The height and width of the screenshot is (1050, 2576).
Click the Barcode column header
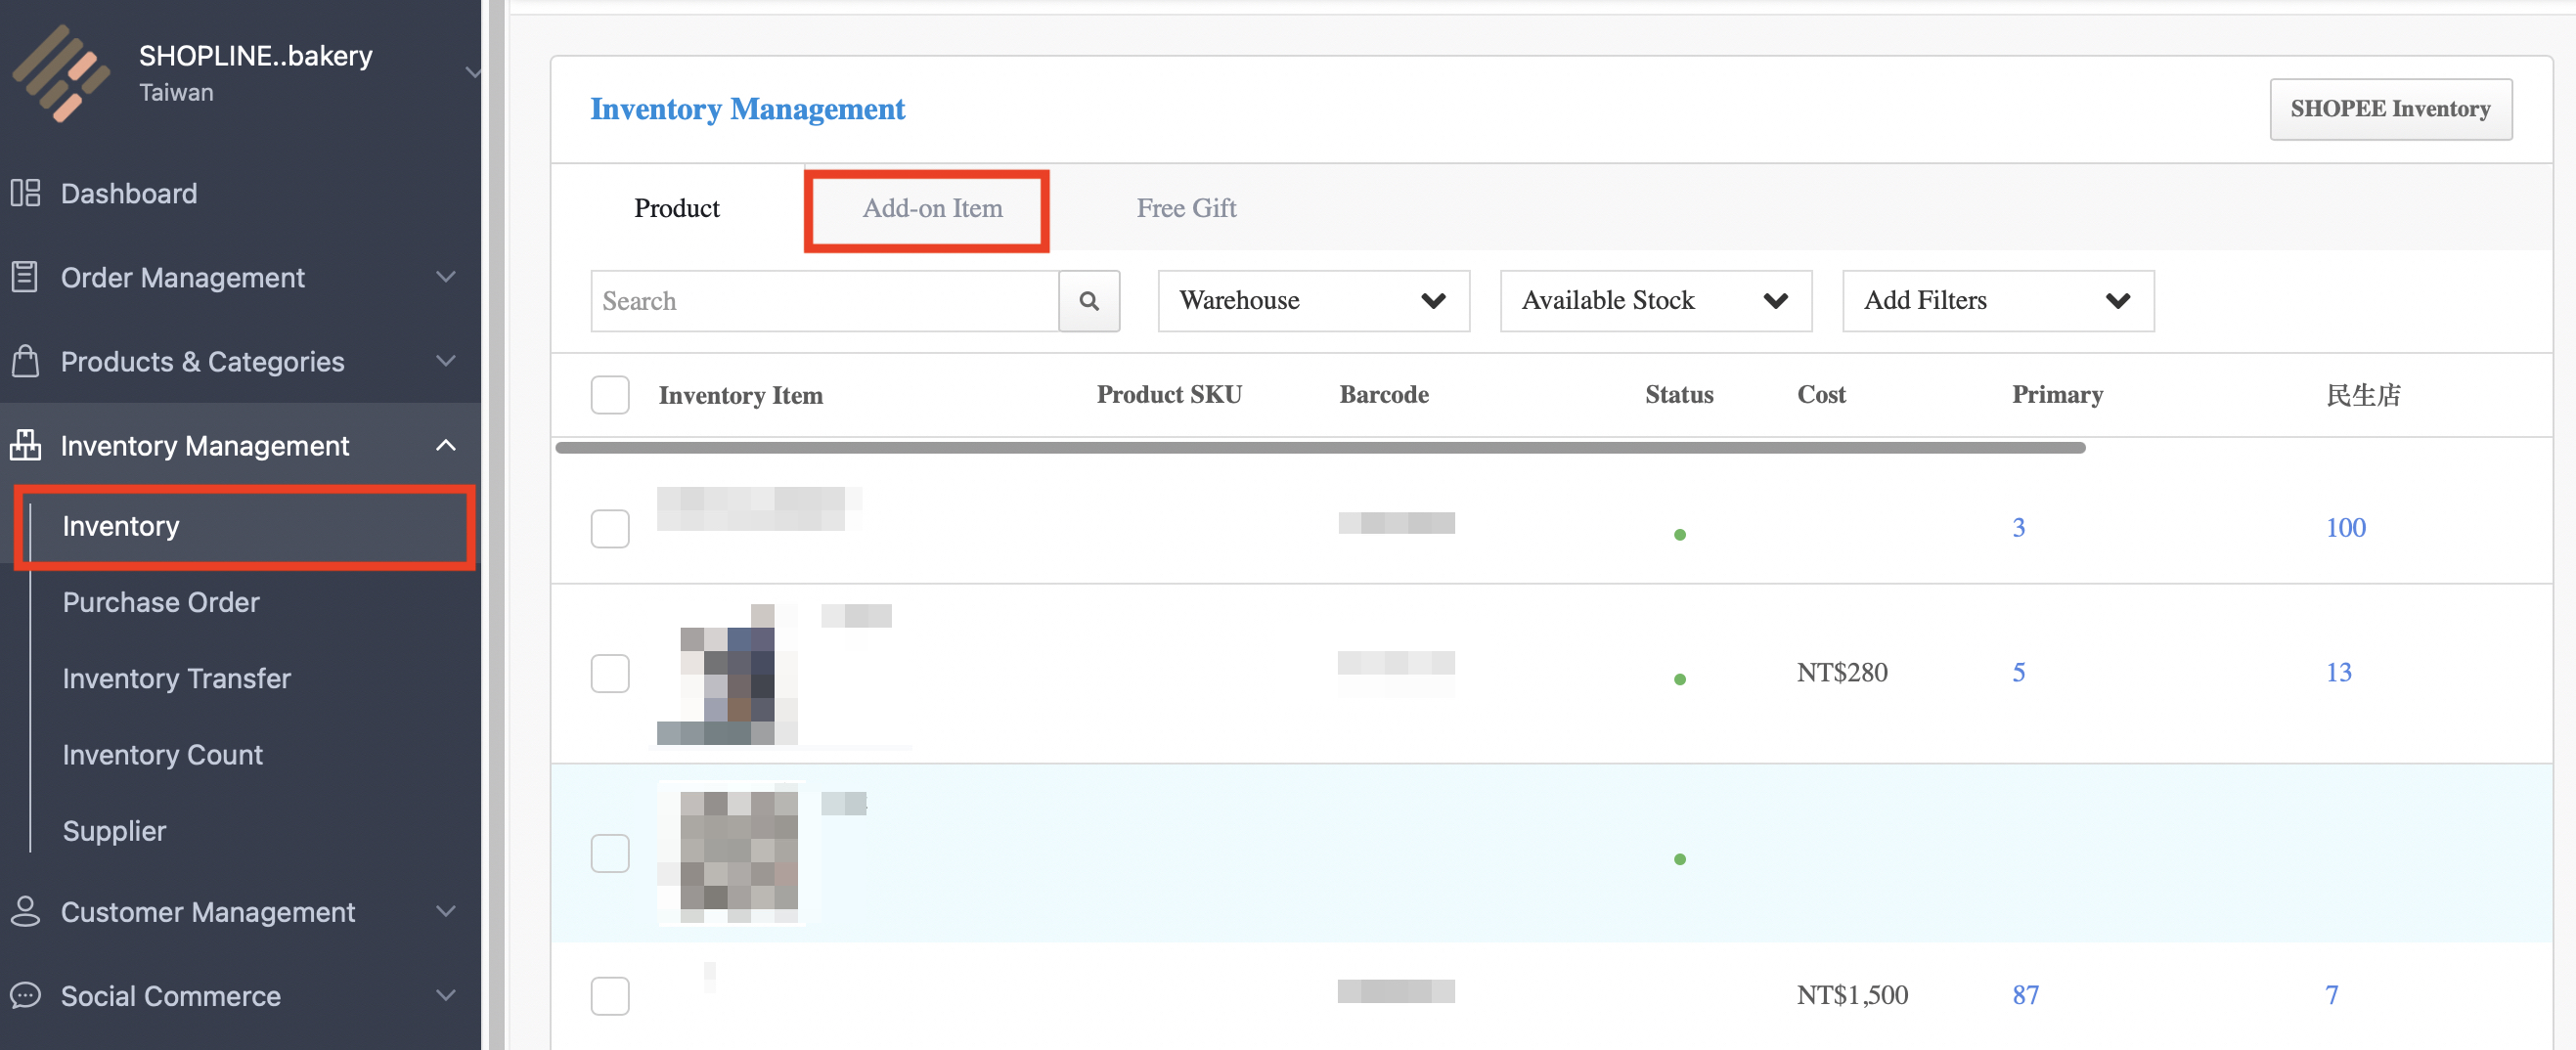tap(1384, 394)
